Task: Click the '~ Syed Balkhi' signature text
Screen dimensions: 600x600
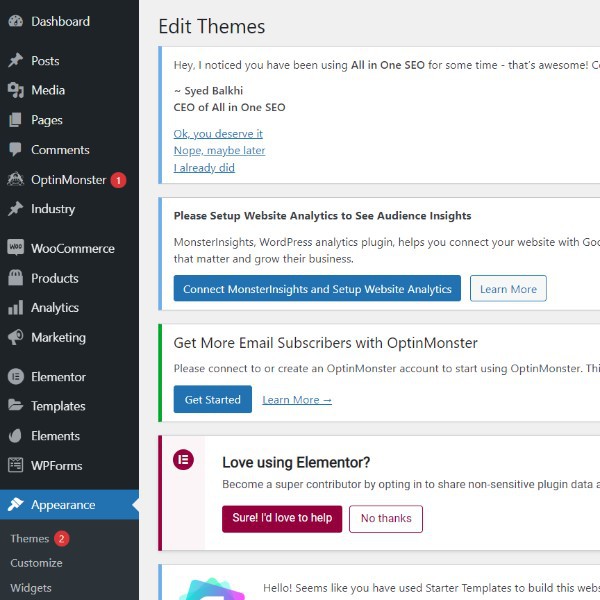Action: tap(209, 91)
